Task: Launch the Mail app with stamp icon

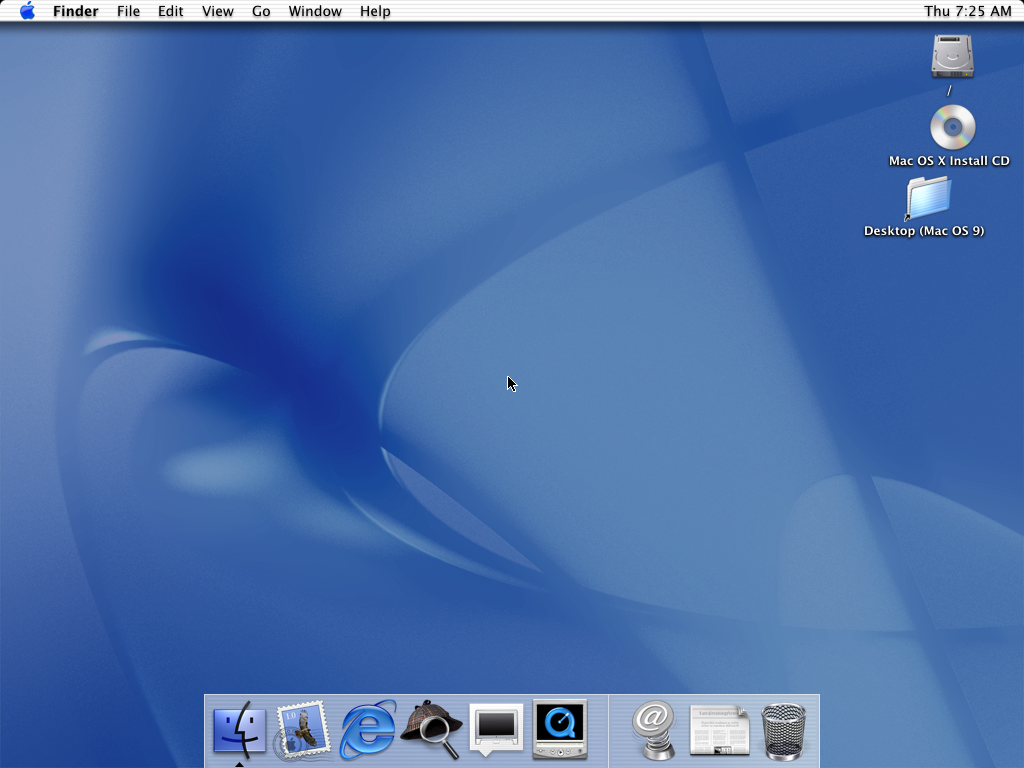Action: point(303,731)
